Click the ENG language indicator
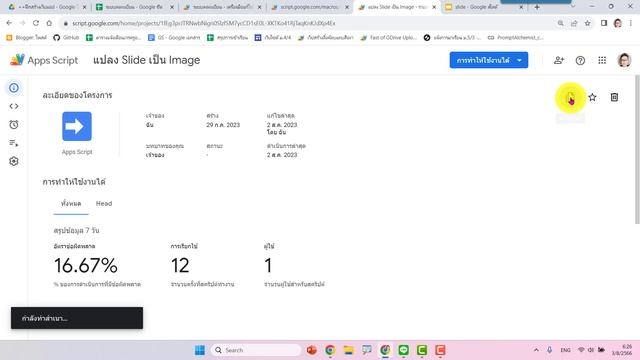640x360 pixels. (x=565, y=350)
